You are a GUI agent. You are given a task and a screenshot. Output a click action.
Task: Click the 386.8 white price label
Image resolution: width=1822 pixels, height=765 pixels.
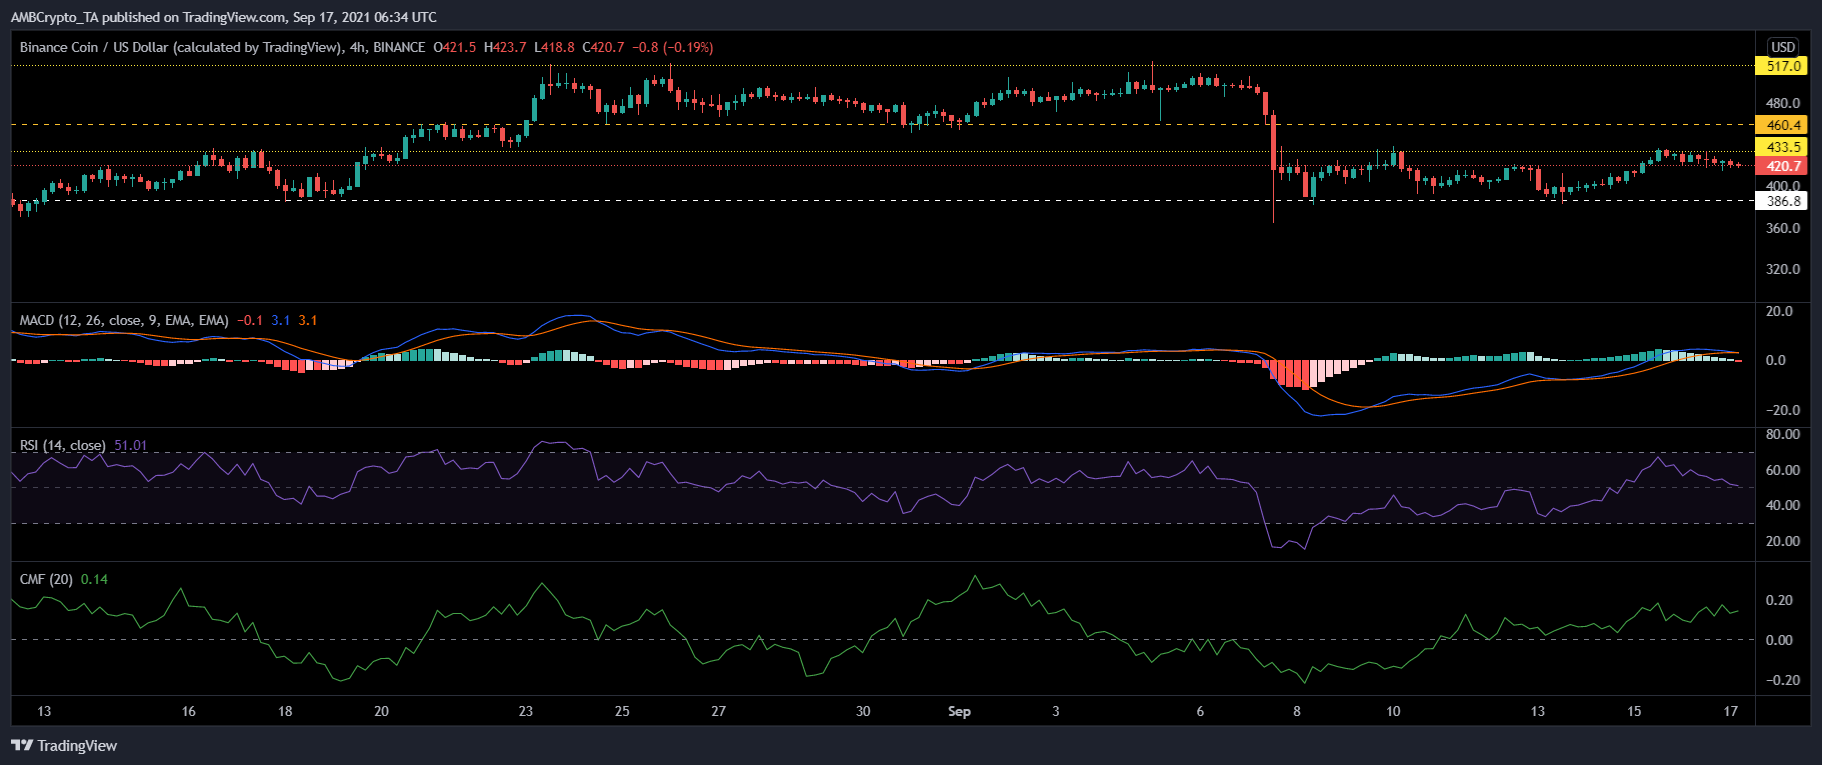pos(1782,201)
